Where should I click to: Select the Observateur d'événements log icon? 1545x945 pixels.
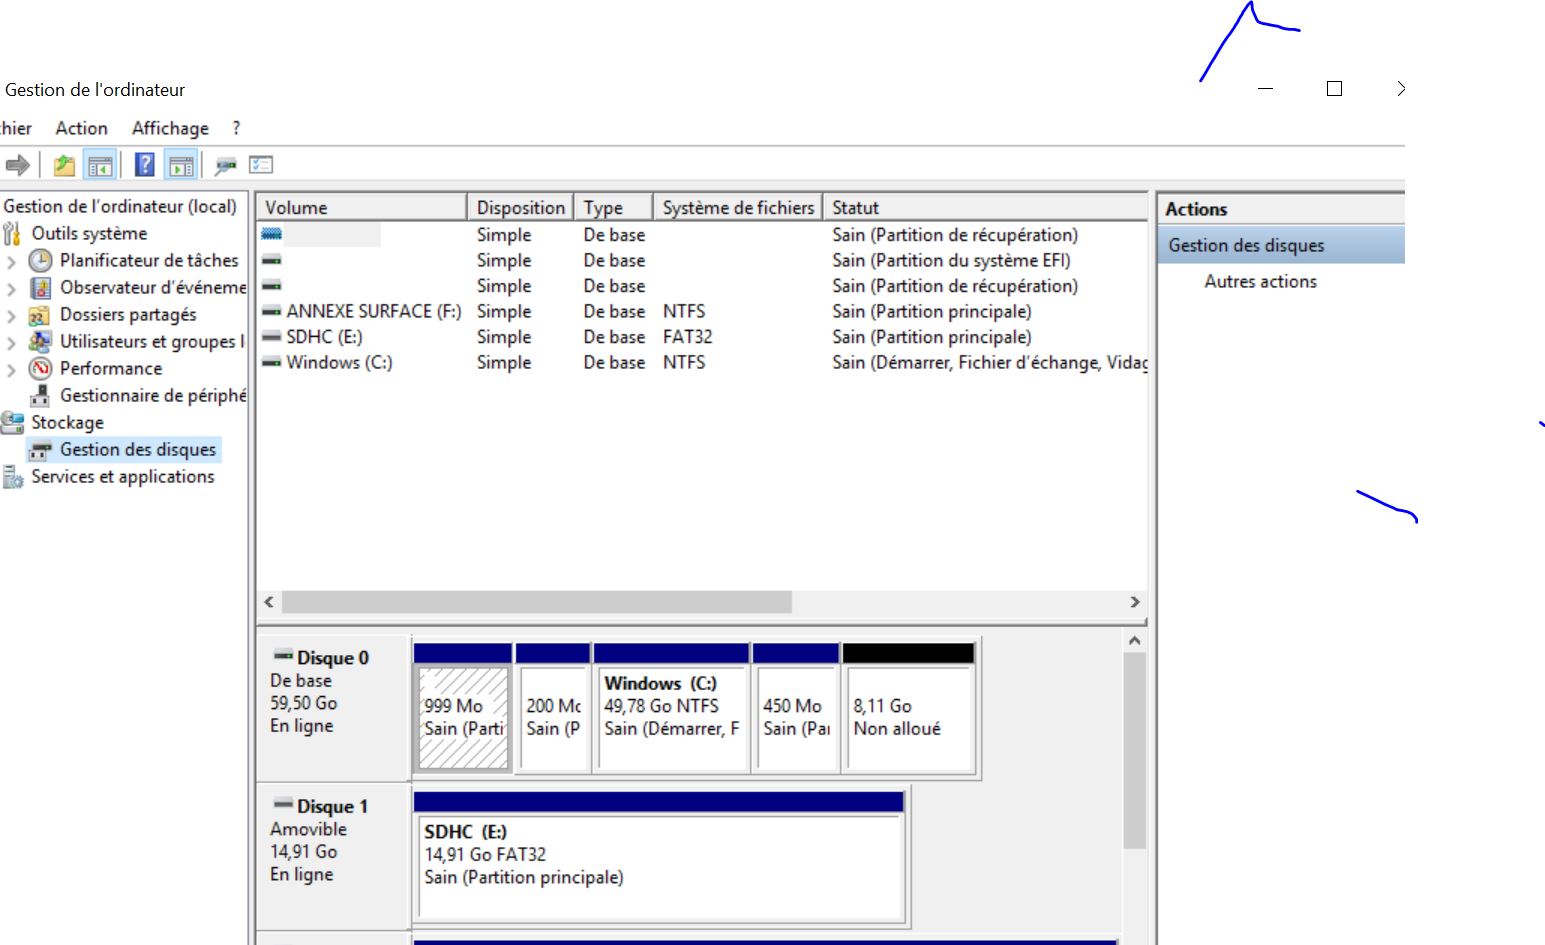click(x=40, y=288)
